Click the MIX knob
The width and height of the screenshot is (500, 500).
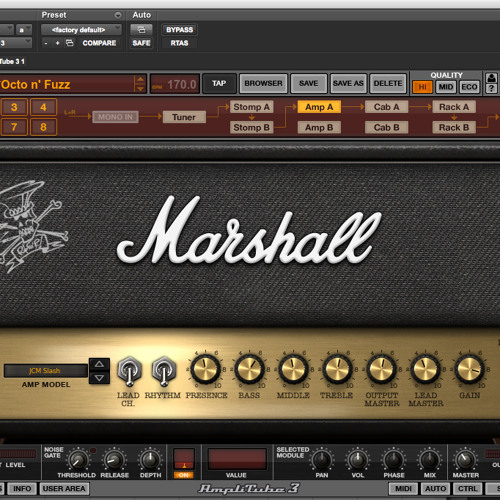[430, 460]
